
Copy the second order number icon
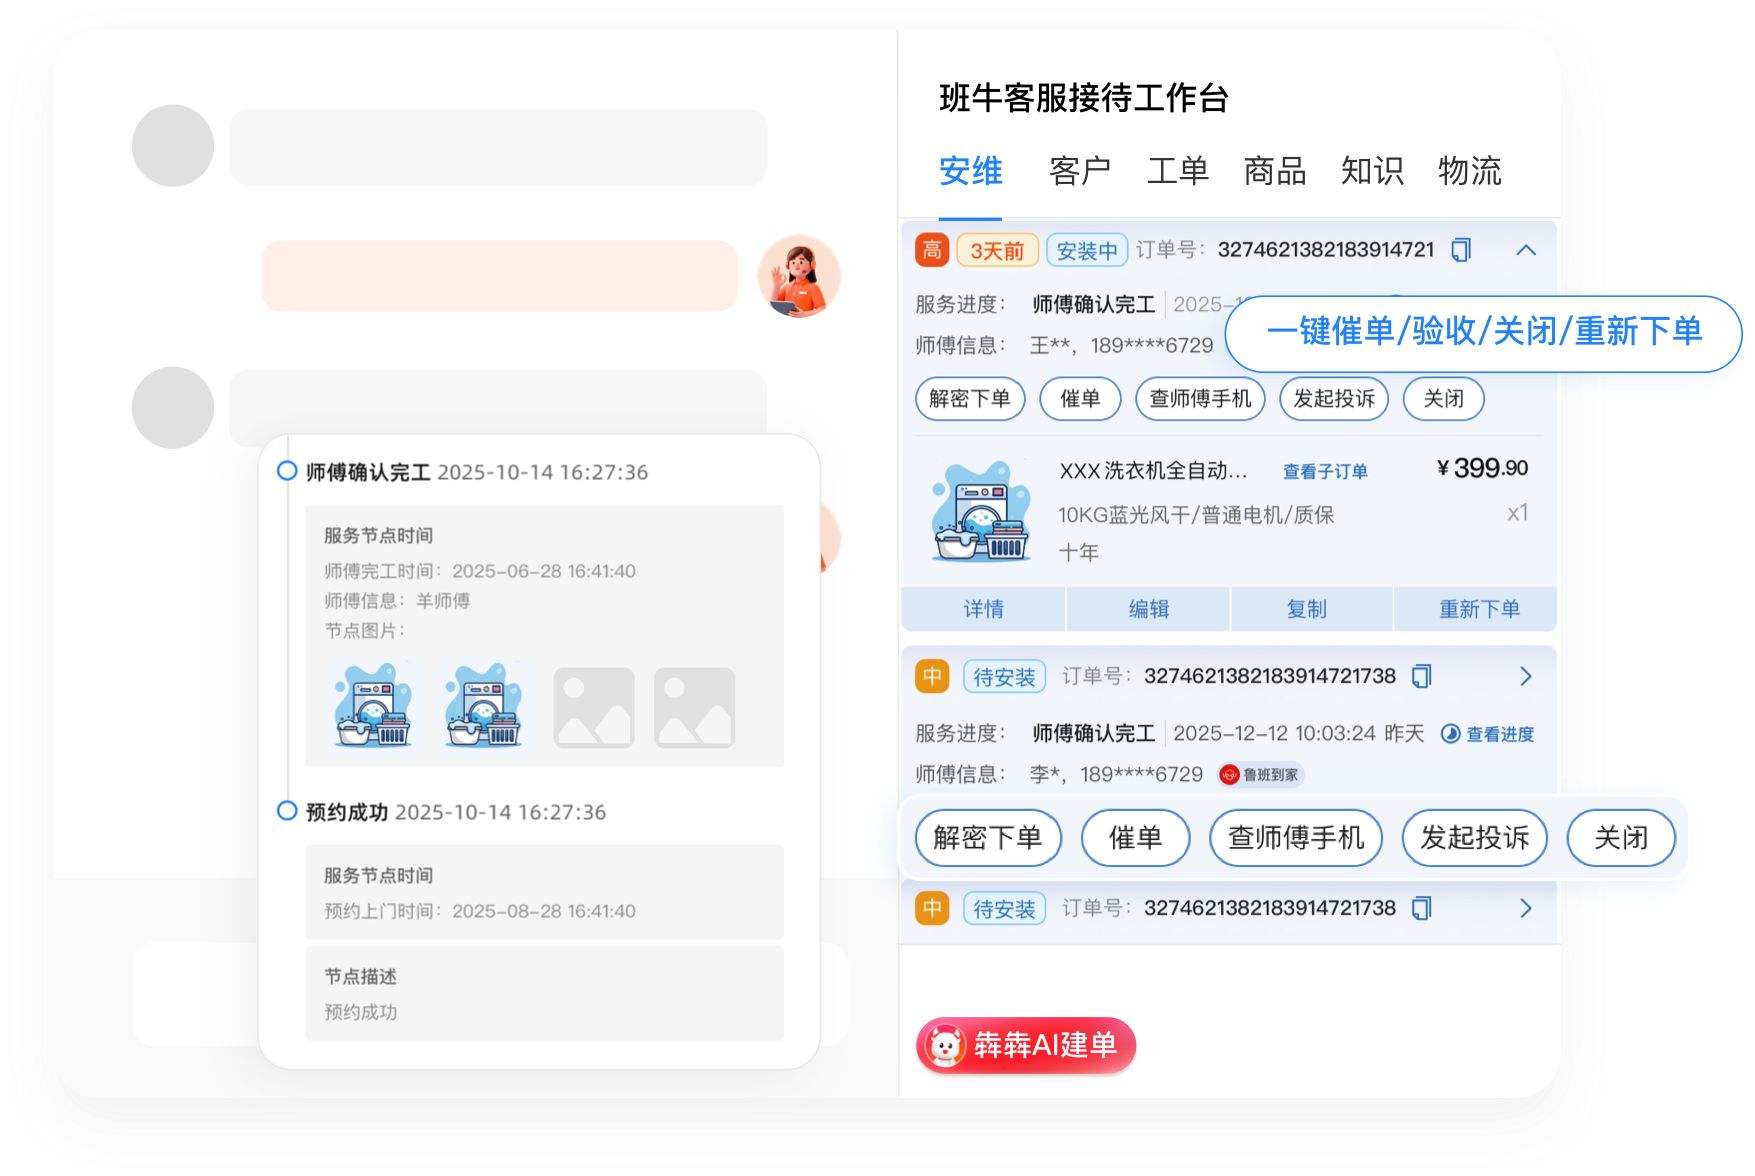pyautogui.click(x=1422, y=677)
